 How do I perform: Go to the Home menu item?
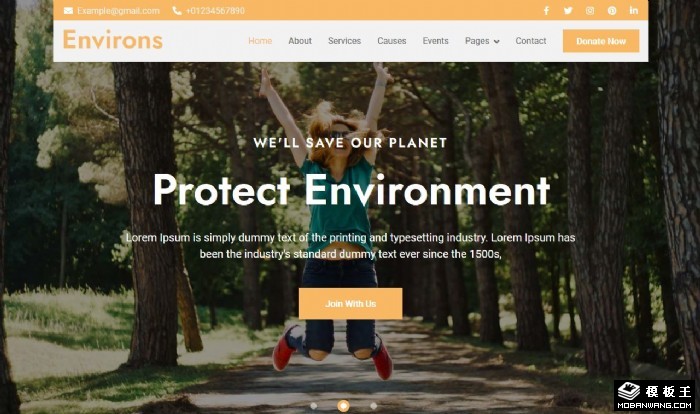[x=260, y=41]
